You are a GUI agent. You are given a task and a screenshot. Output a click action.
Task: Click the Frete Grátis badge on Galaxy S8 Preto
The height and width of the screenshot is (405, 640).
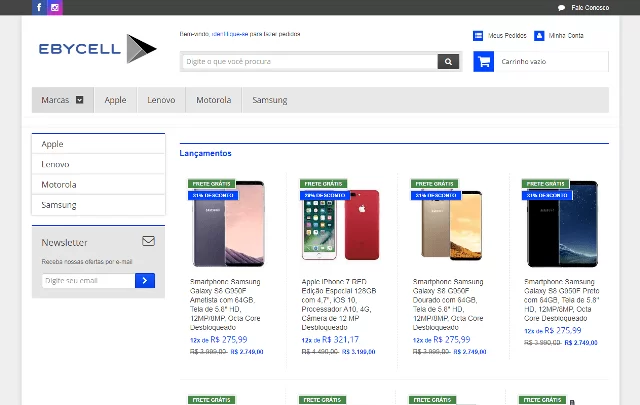click(x=545, y=184)
